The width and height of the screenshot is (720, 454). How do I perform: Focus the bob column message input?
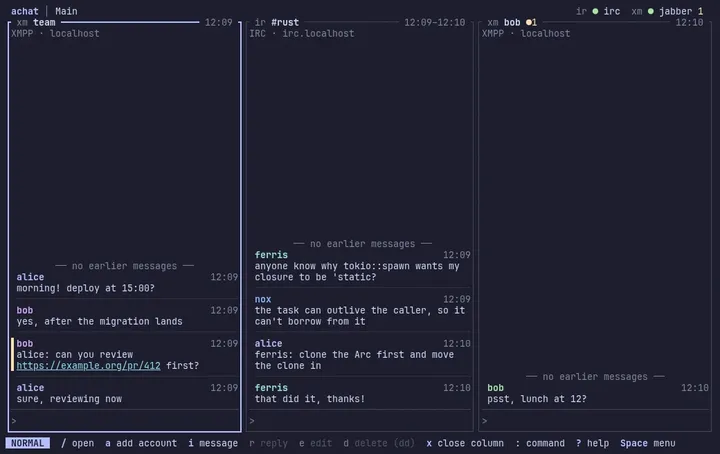pyautogui.click(x=595, y=421)
